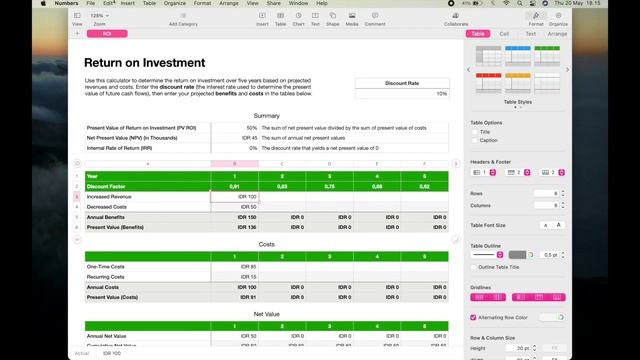This screenshot has height=360, width=640.
Task: Click the alternating row color swatch
Action: 547,317
